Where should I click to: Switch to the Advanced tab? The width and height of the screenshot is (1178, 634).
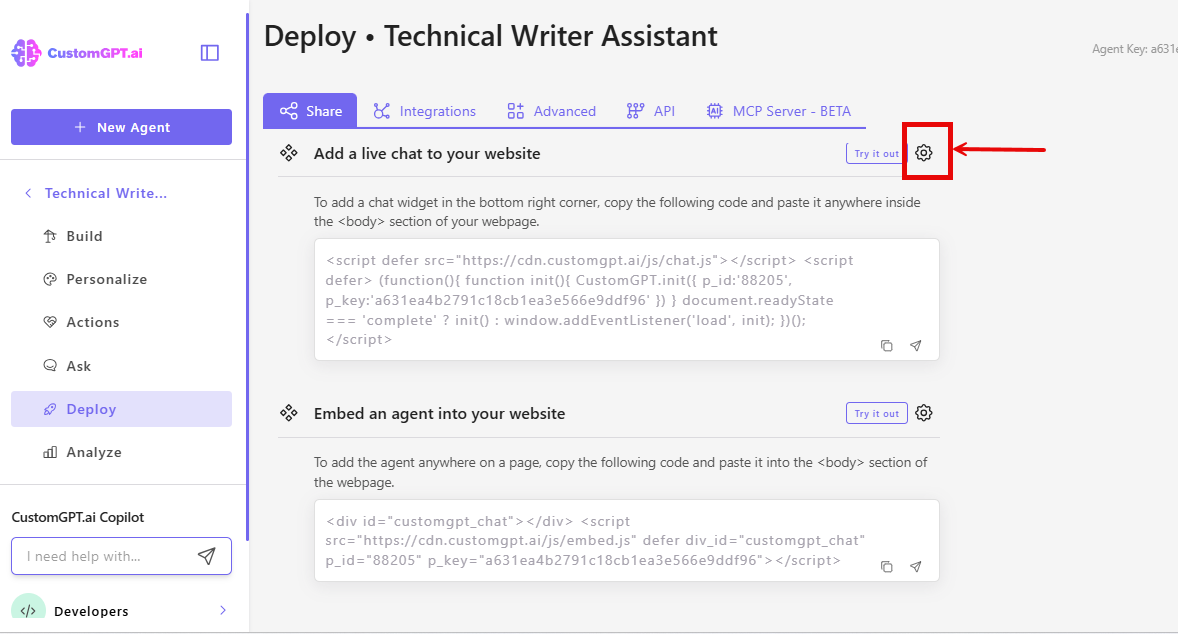tap(551, 111)
